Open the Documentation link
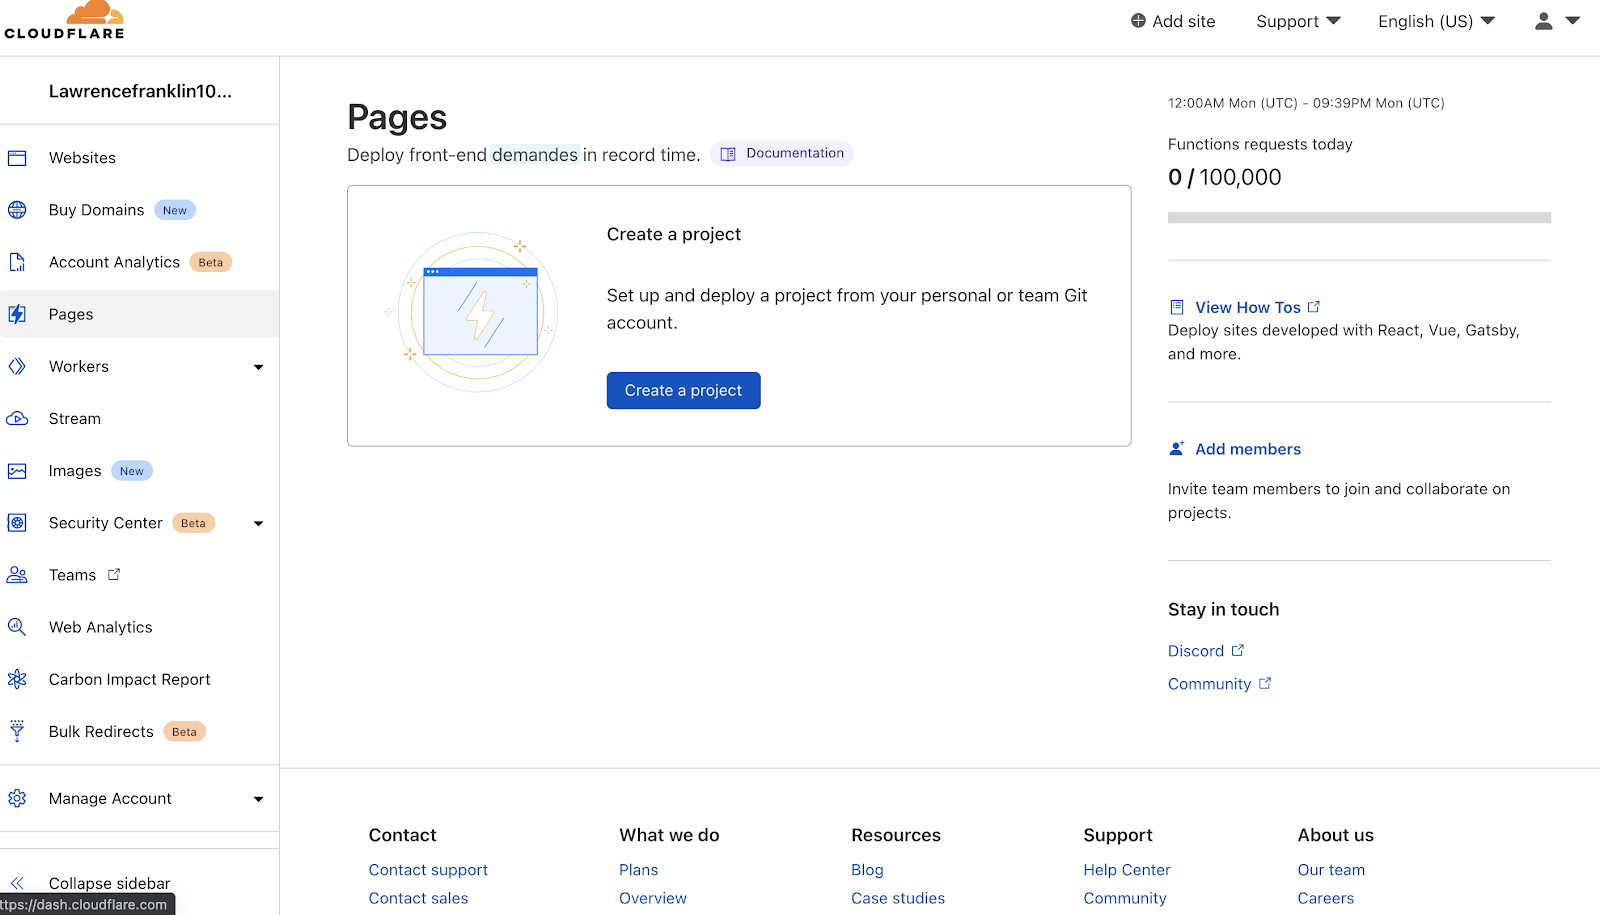The height and width of the screenshot is (915, 1600). (x=782, y=153)
